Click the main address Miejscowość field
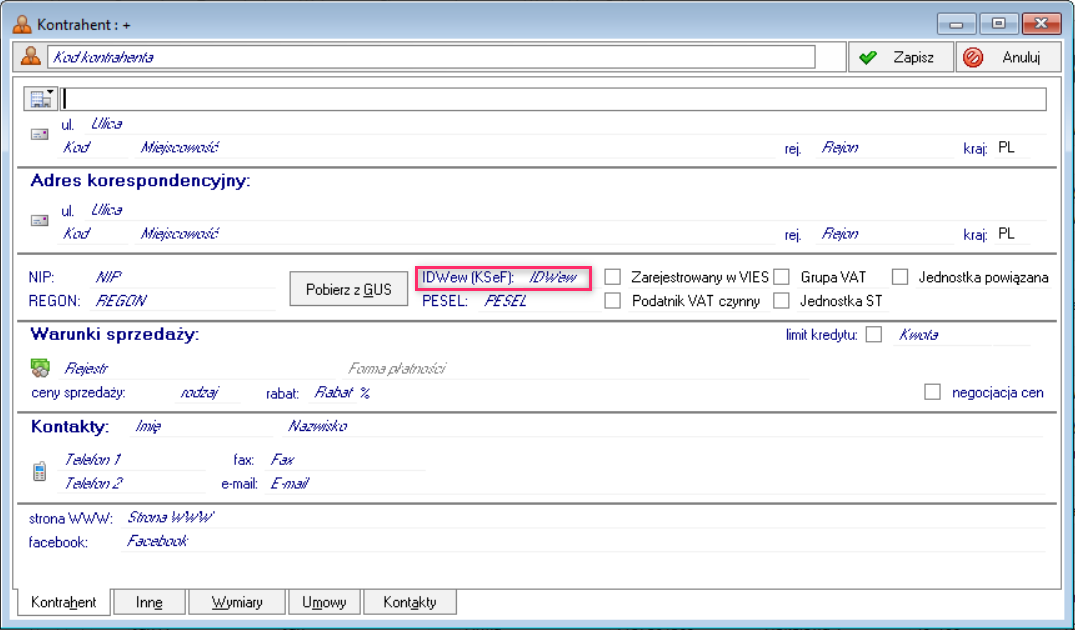Image resolution: width=1075 pixels, height=630 pixels. pos(455,147)
